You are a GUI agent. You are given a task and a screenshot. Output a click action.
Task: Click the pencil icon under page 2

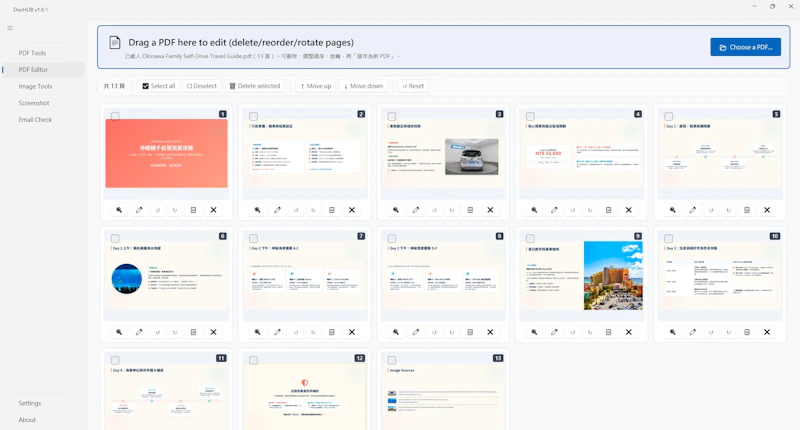point(278,210)
